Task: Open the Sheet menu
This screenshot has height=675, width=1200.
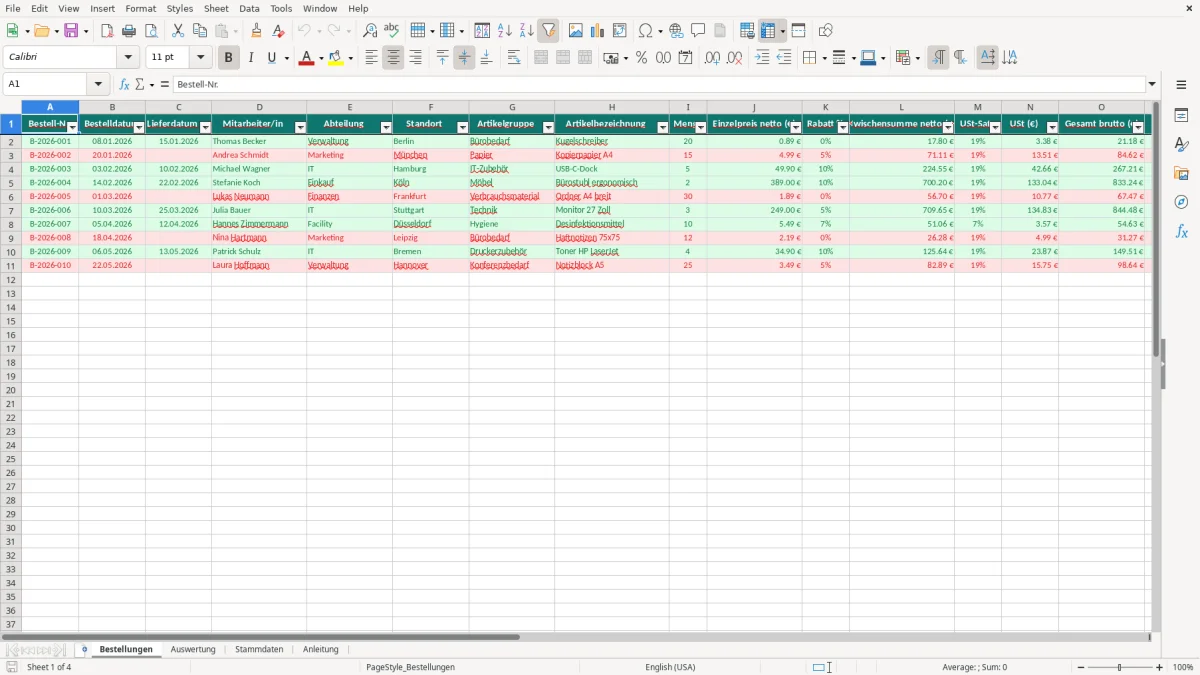Action: (216, 8)
